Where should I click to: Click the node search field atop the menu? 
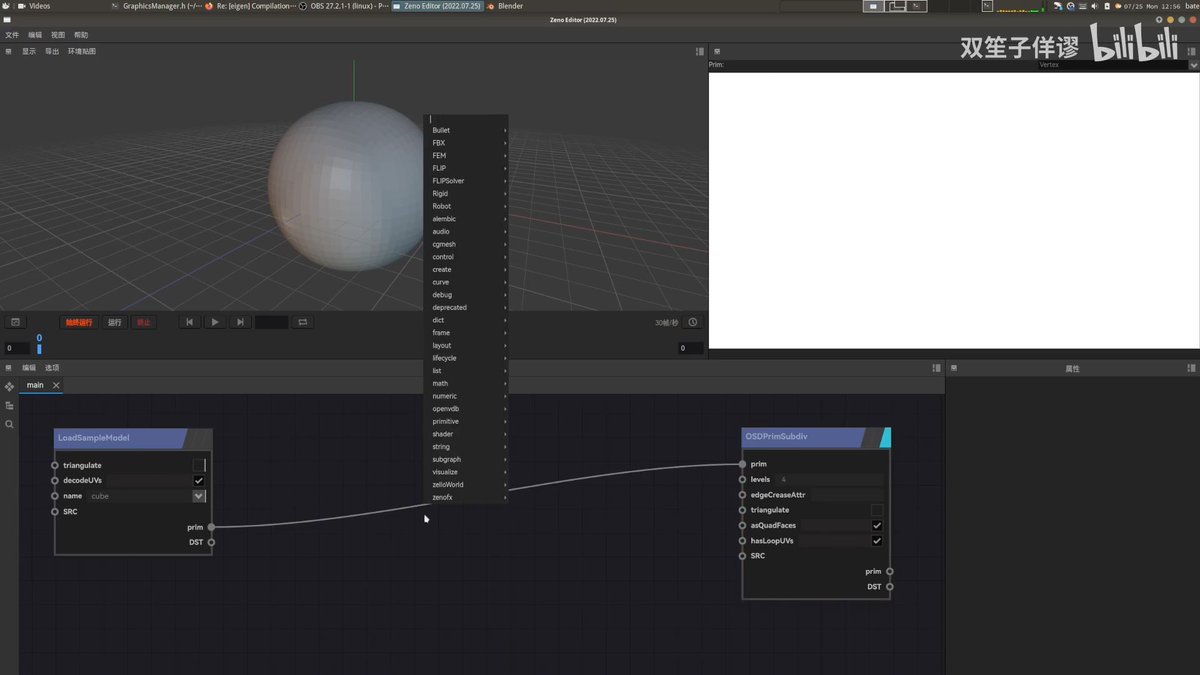(466, 119)
